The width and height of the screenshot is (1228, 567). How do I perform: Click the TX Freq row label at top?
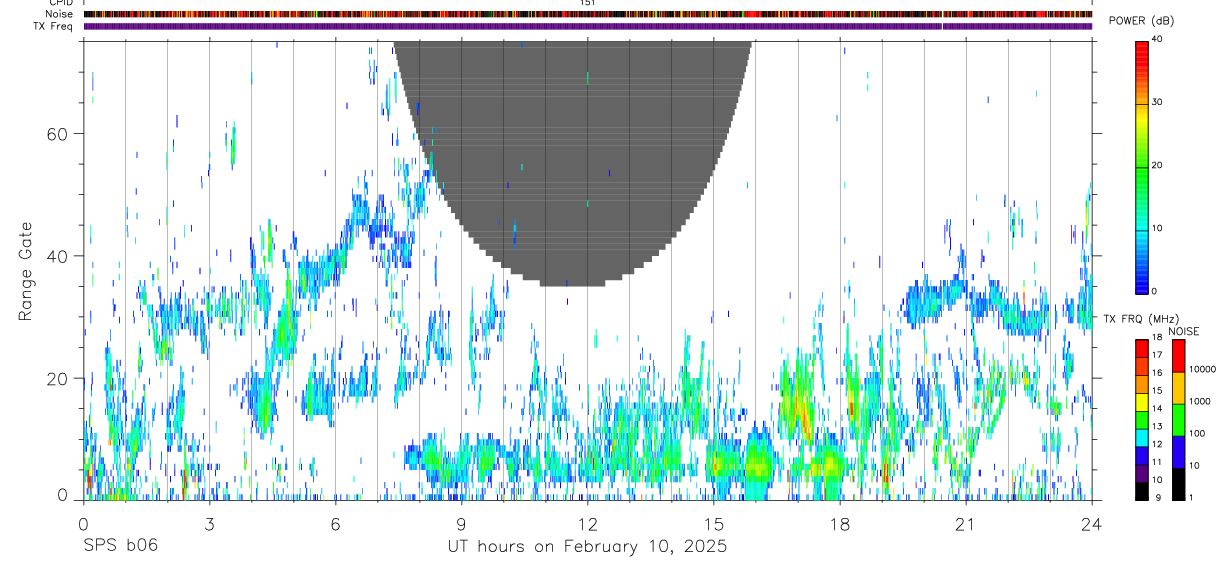pos(53,26)
